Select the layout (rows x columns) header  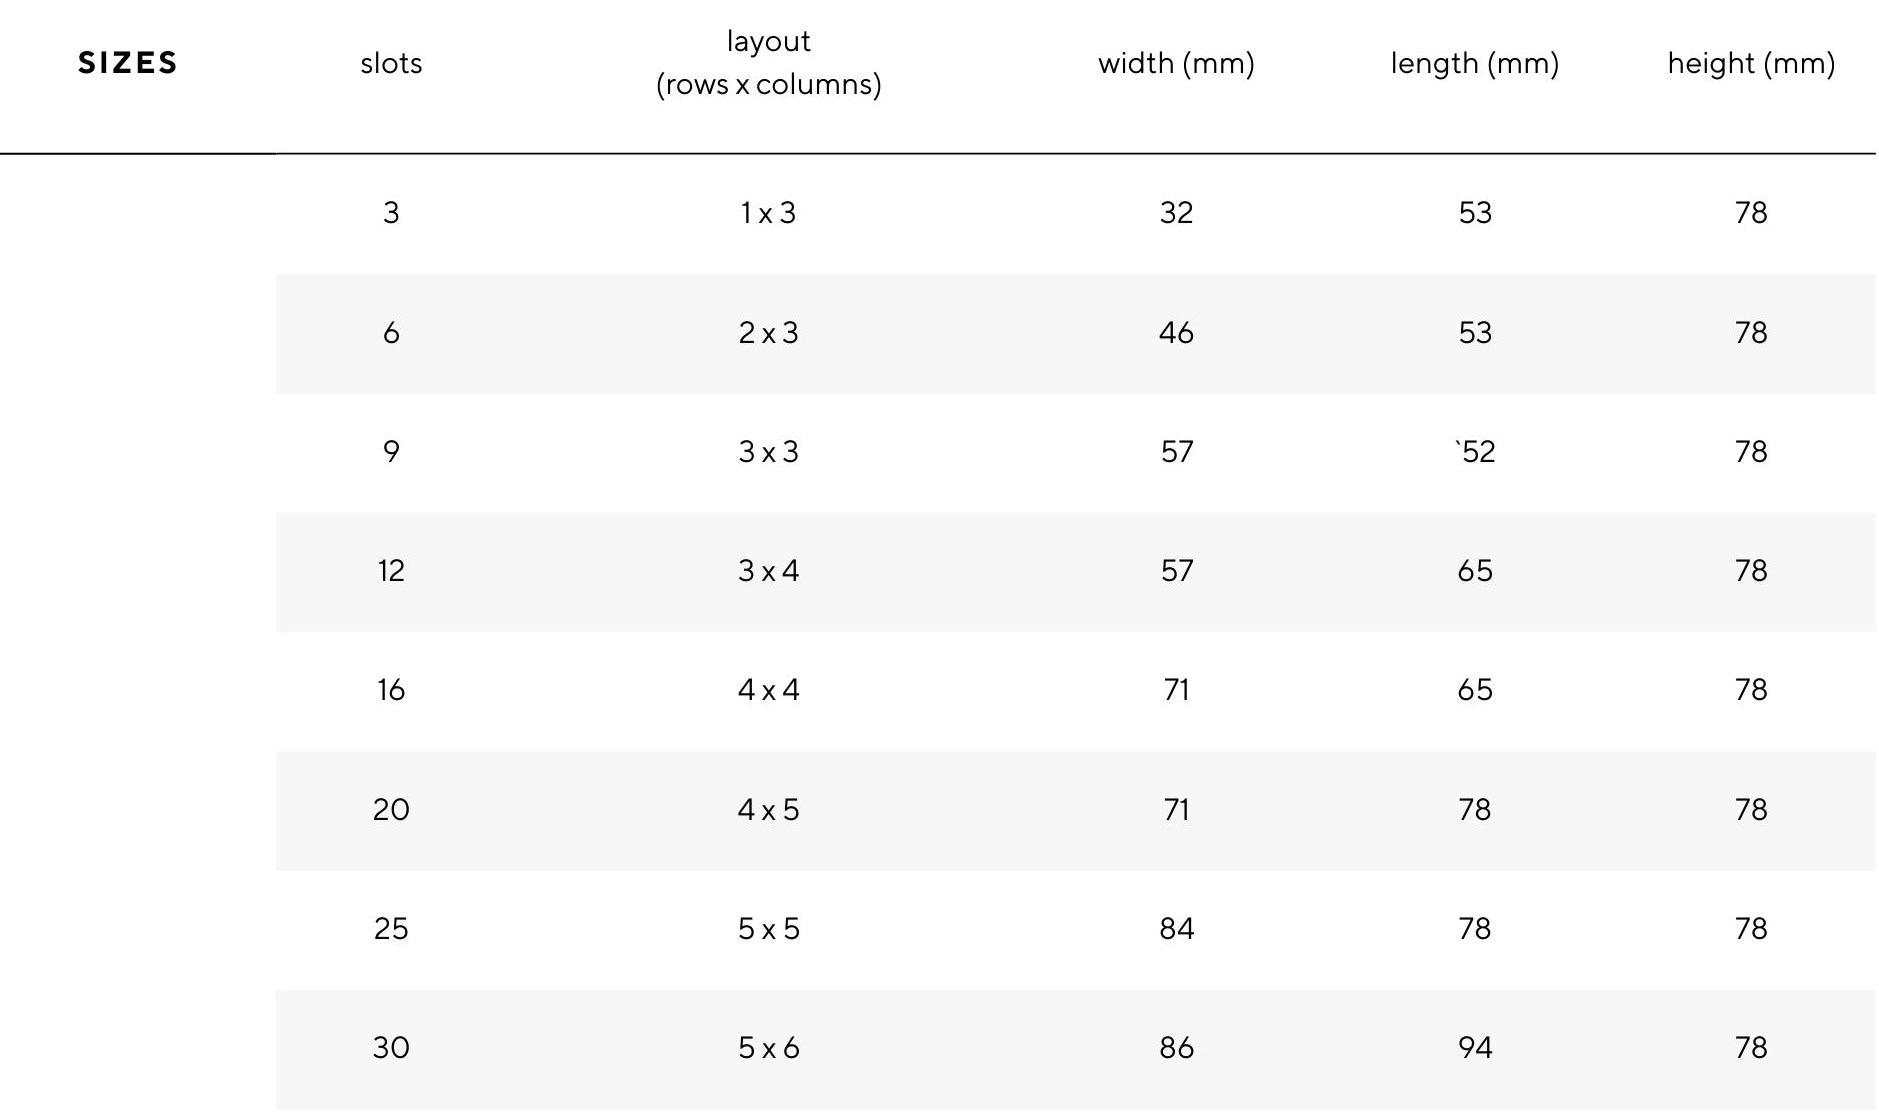click(x=768, y=63)
